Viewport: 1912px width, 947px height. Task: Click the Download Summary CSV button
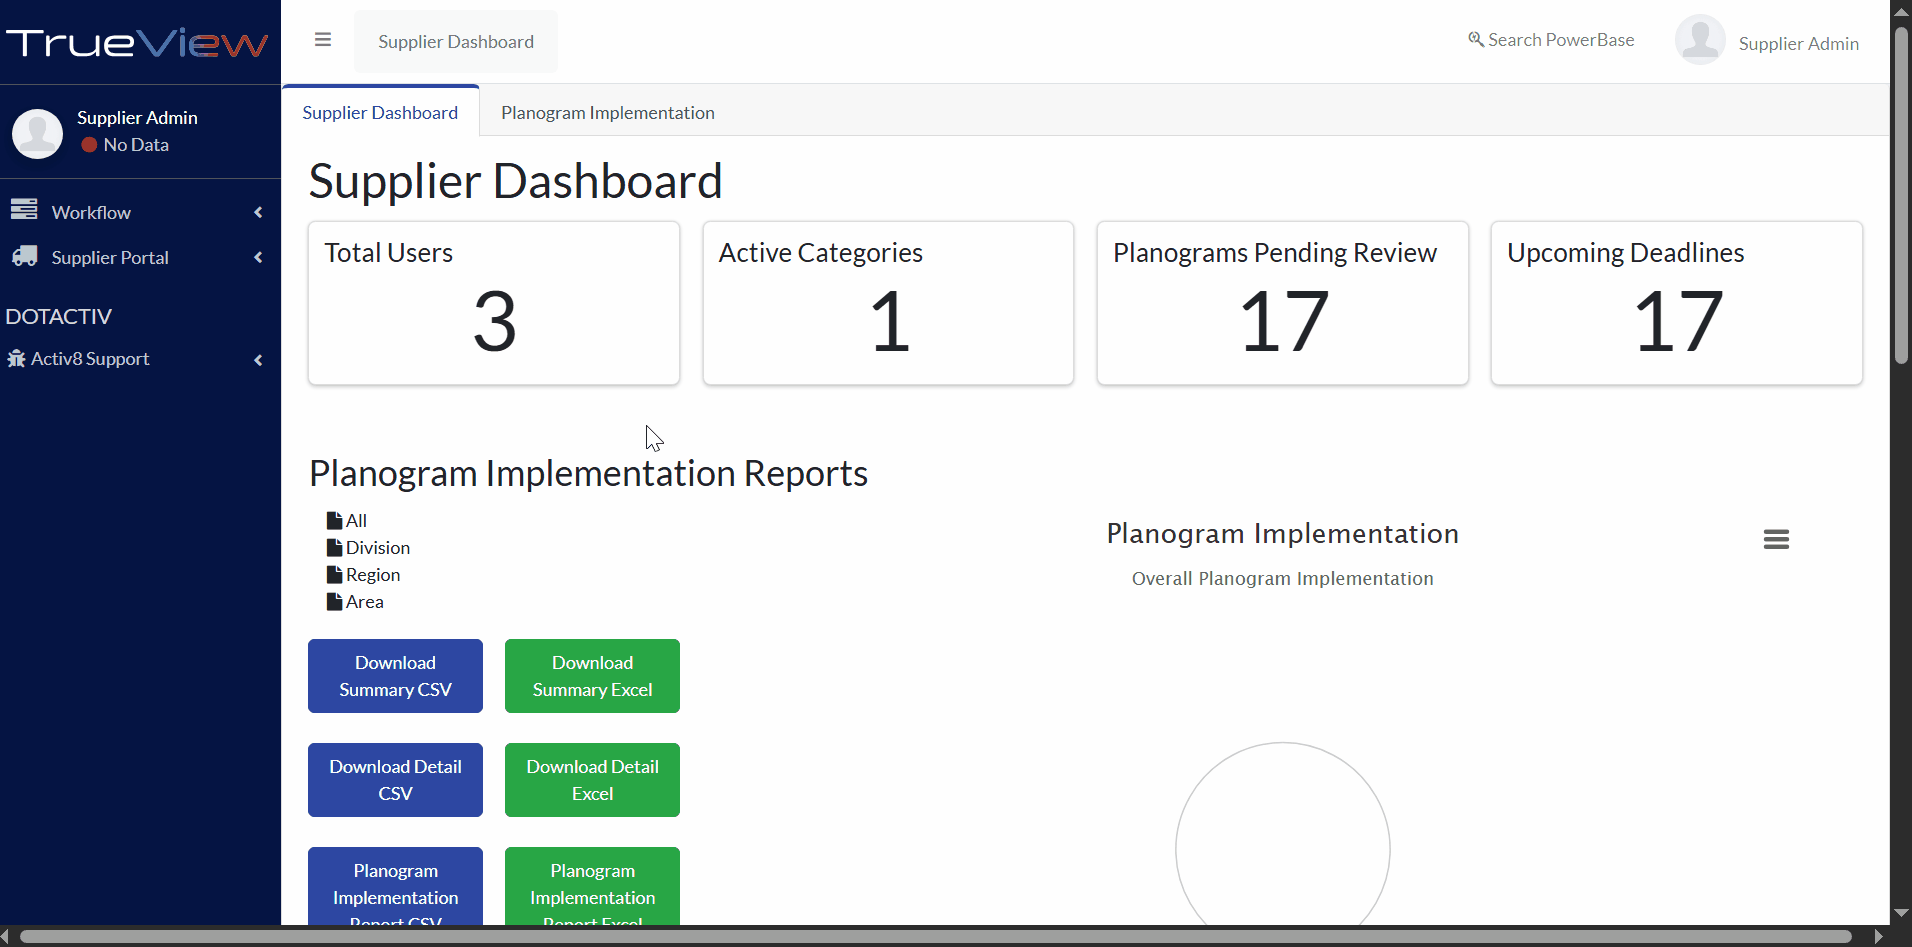coord(395,676)
